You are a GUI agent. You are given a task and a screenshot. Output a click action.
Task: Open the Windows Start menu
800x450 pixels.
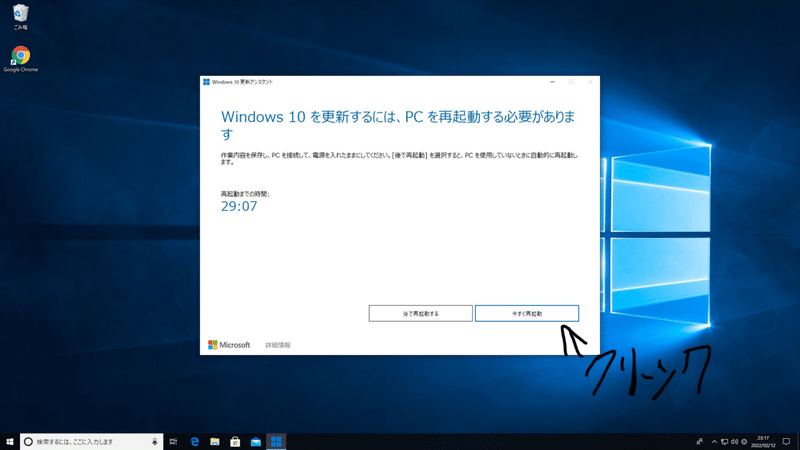[x=10, y=441]
